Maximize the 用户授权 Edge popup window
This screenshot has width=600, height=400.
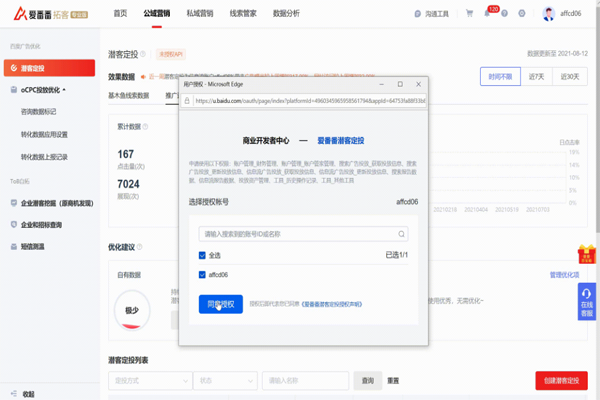[x=400, y=84]
